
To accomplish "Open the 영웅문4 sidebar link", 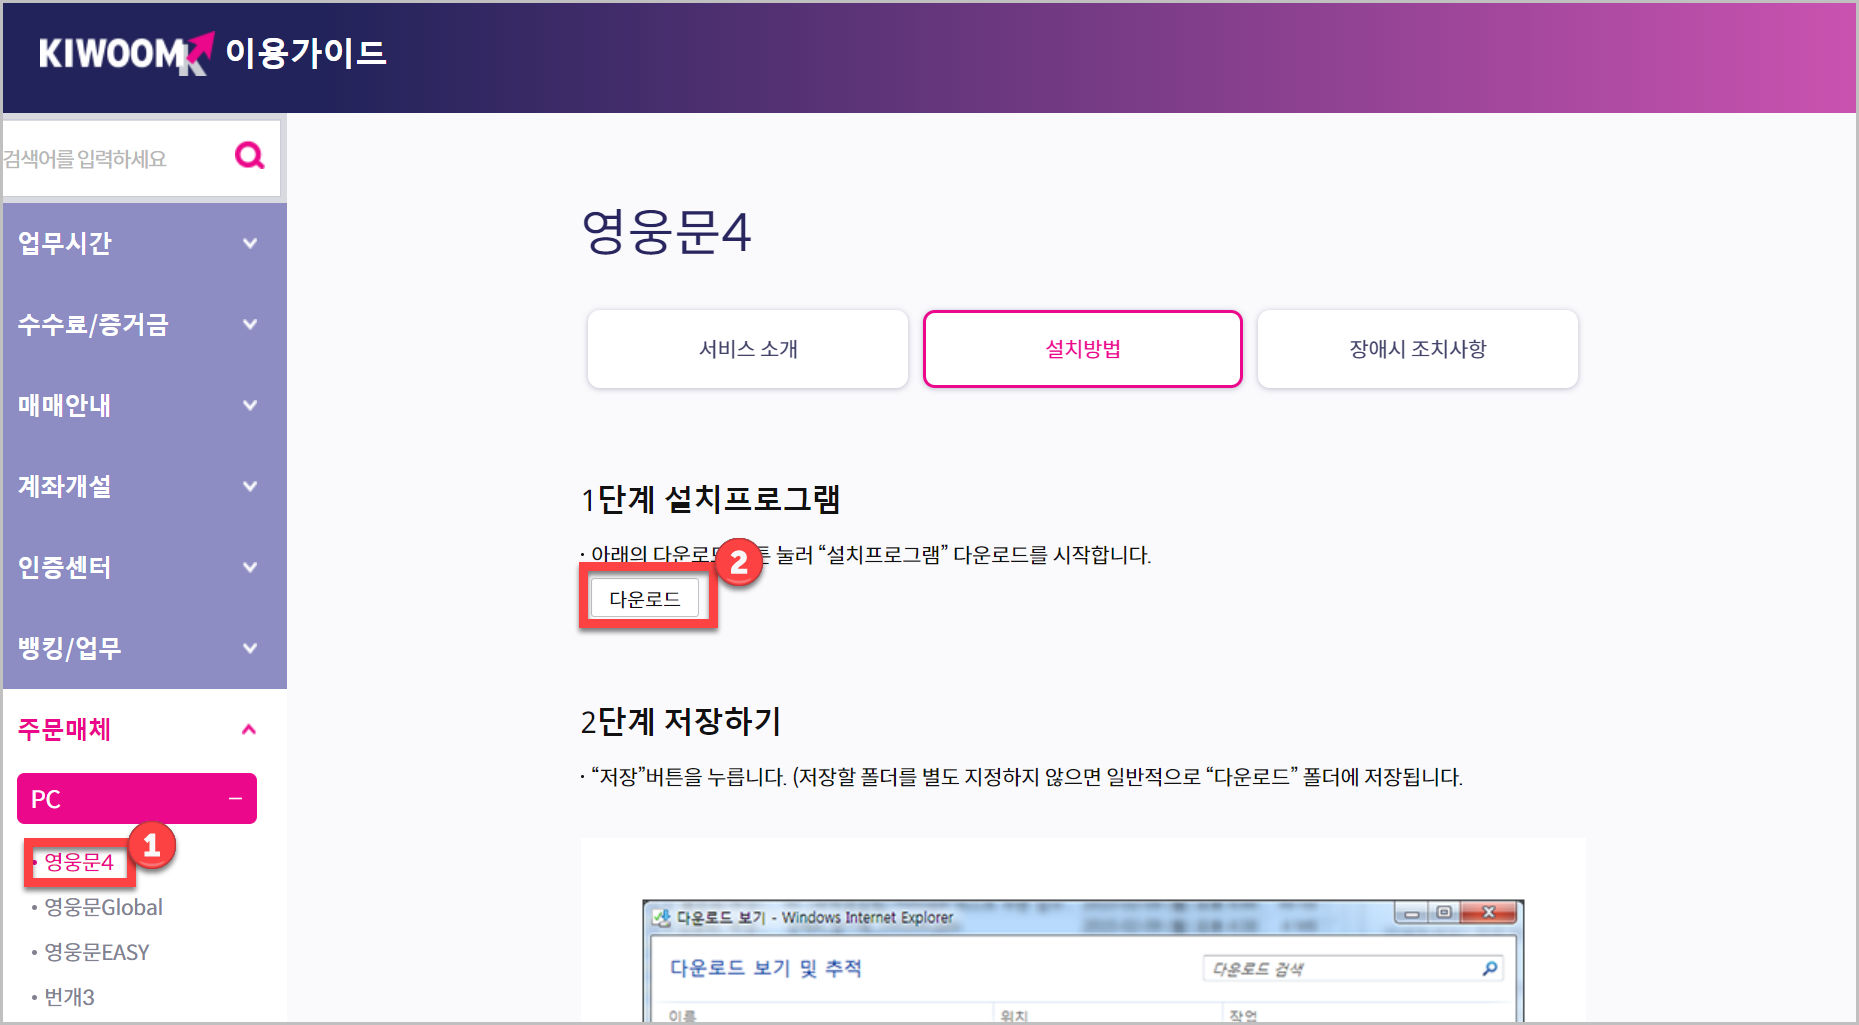I will (x=79, y=862).
